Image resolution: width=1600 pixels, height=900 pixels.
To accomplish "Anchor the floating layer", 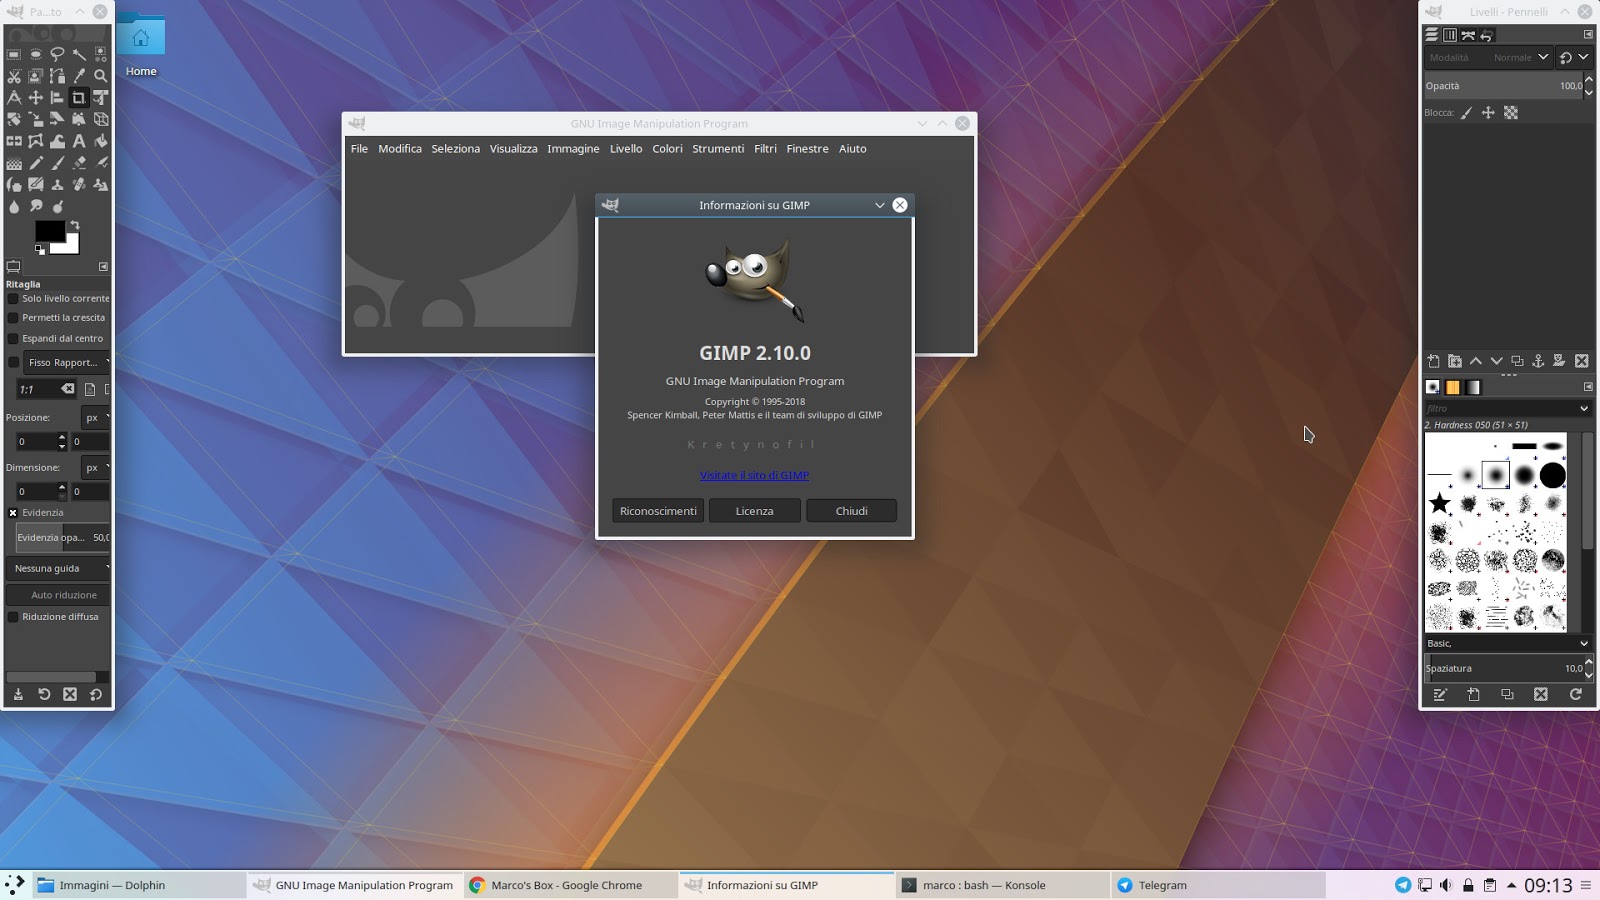I will [1538, 361].
